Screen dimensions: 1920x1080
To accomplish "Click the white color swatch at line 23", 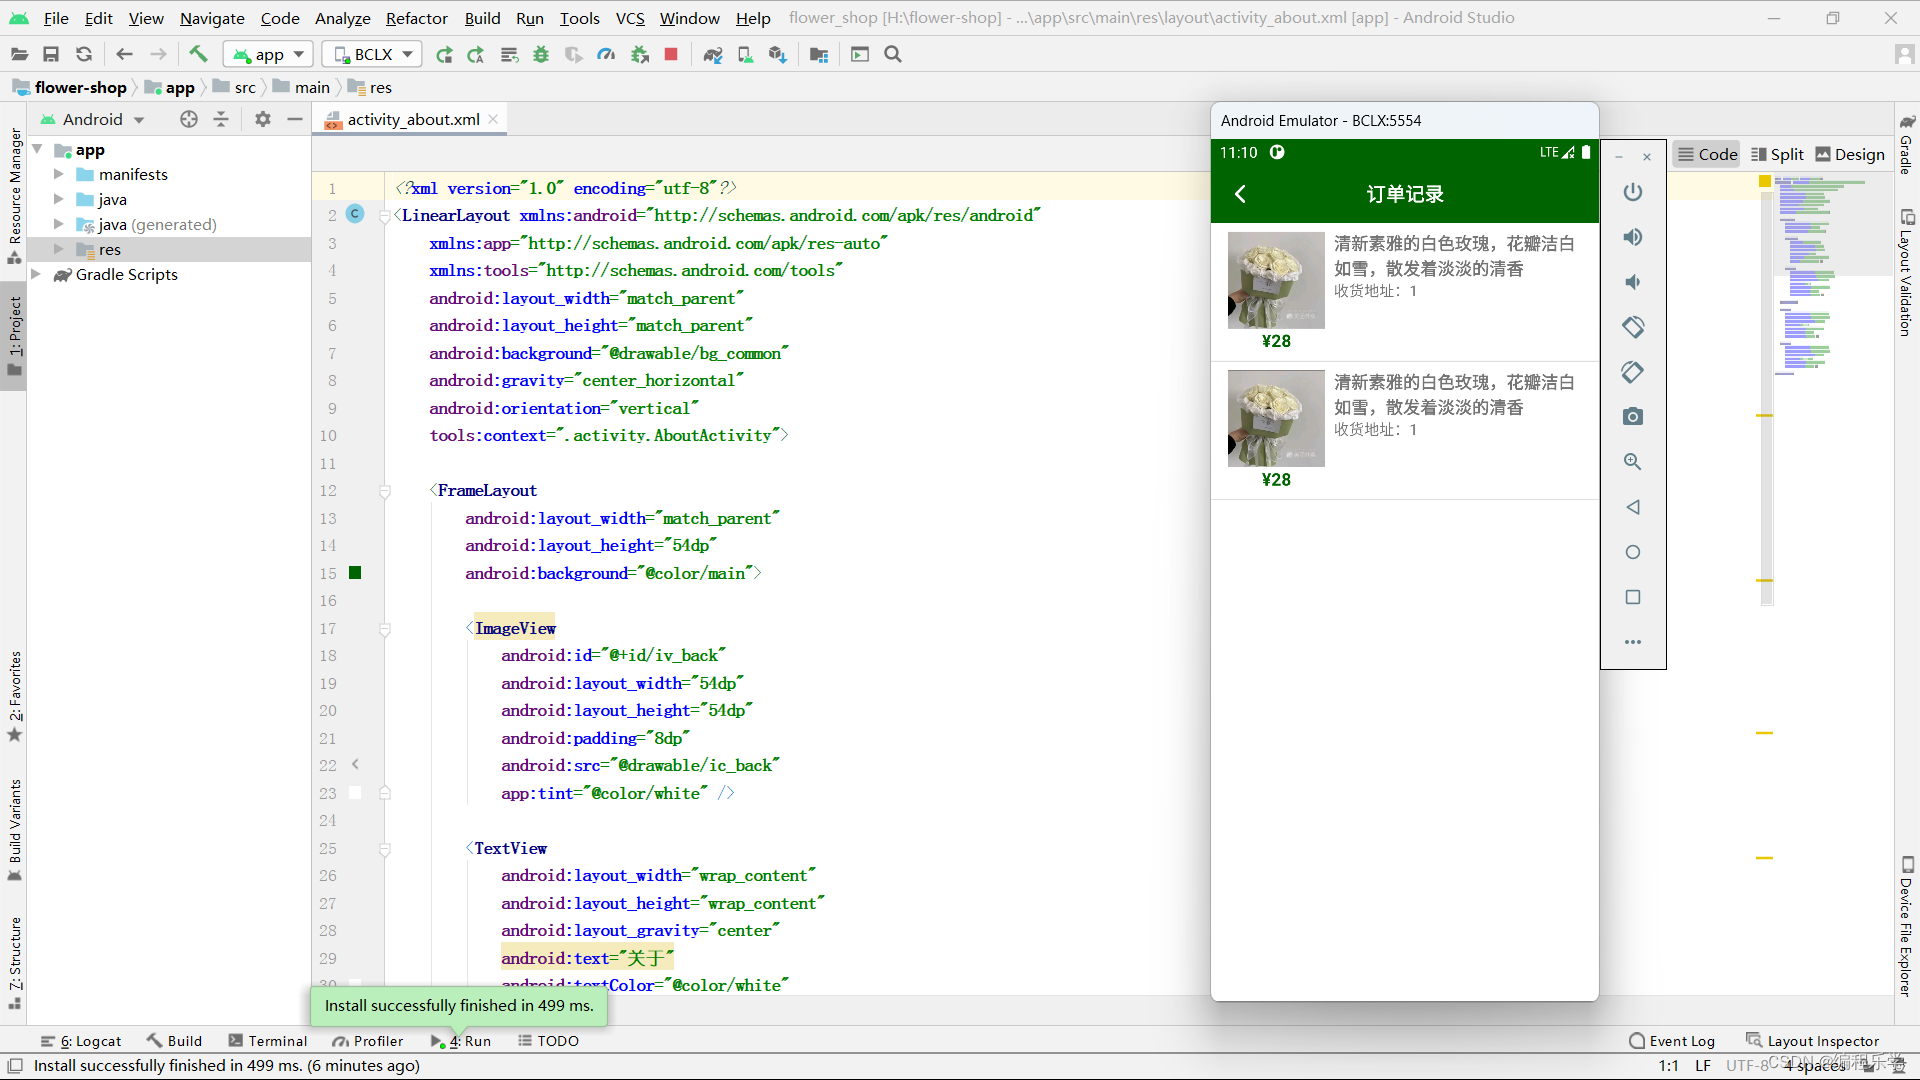I will coord(355,793).
